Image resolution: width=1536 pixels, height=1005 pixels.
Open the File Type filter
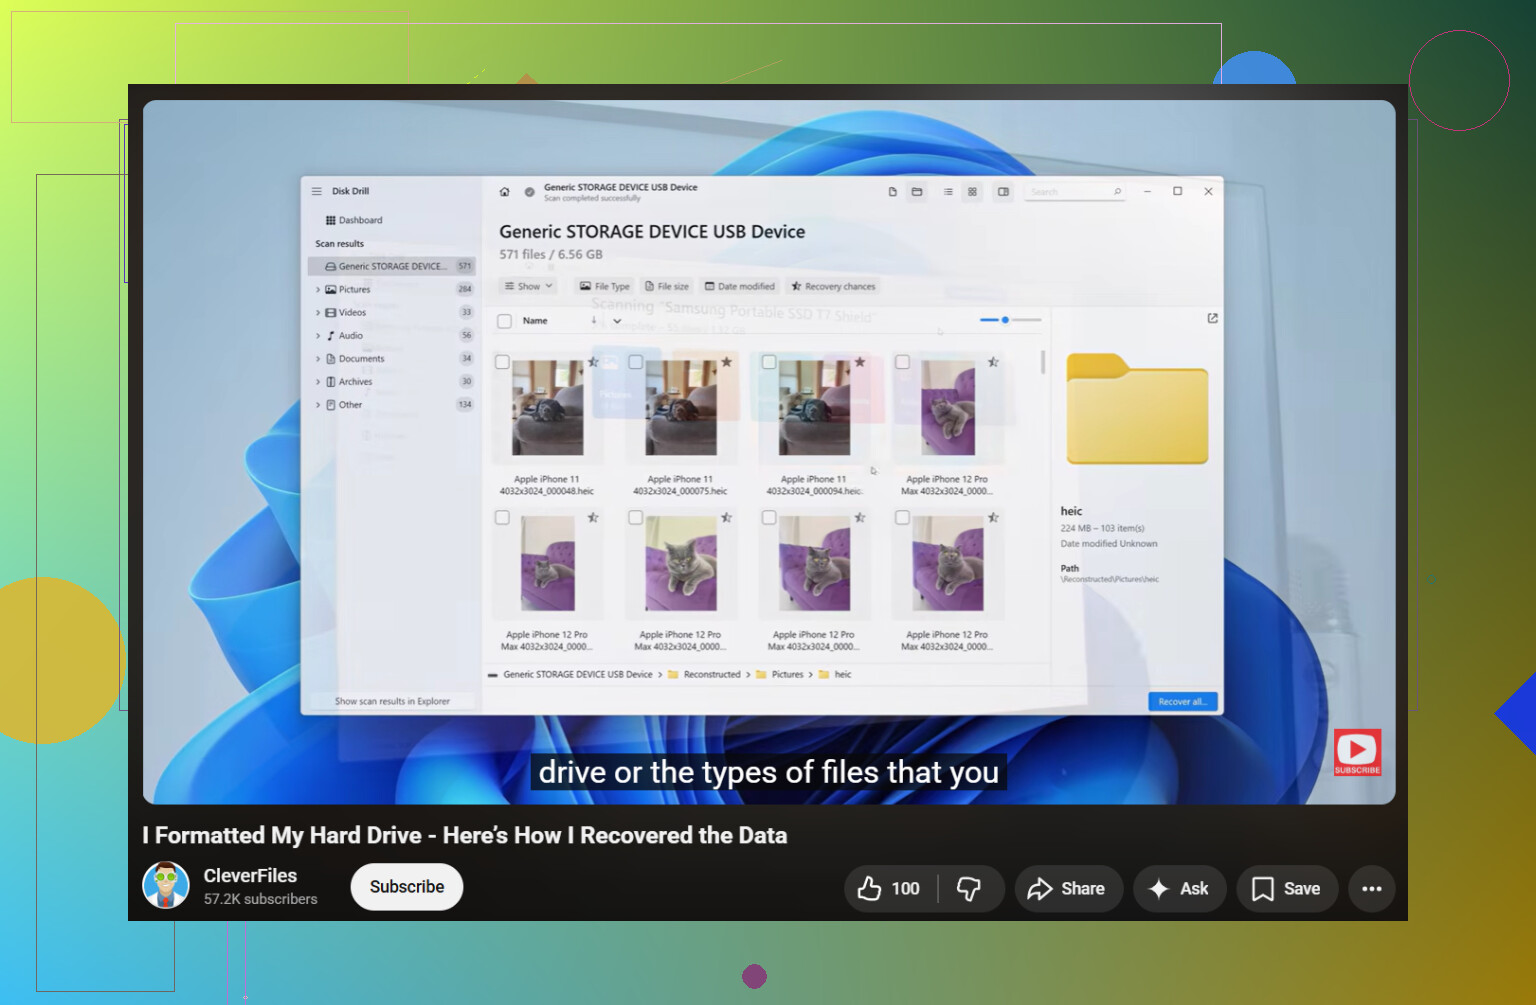pos(604,287)
